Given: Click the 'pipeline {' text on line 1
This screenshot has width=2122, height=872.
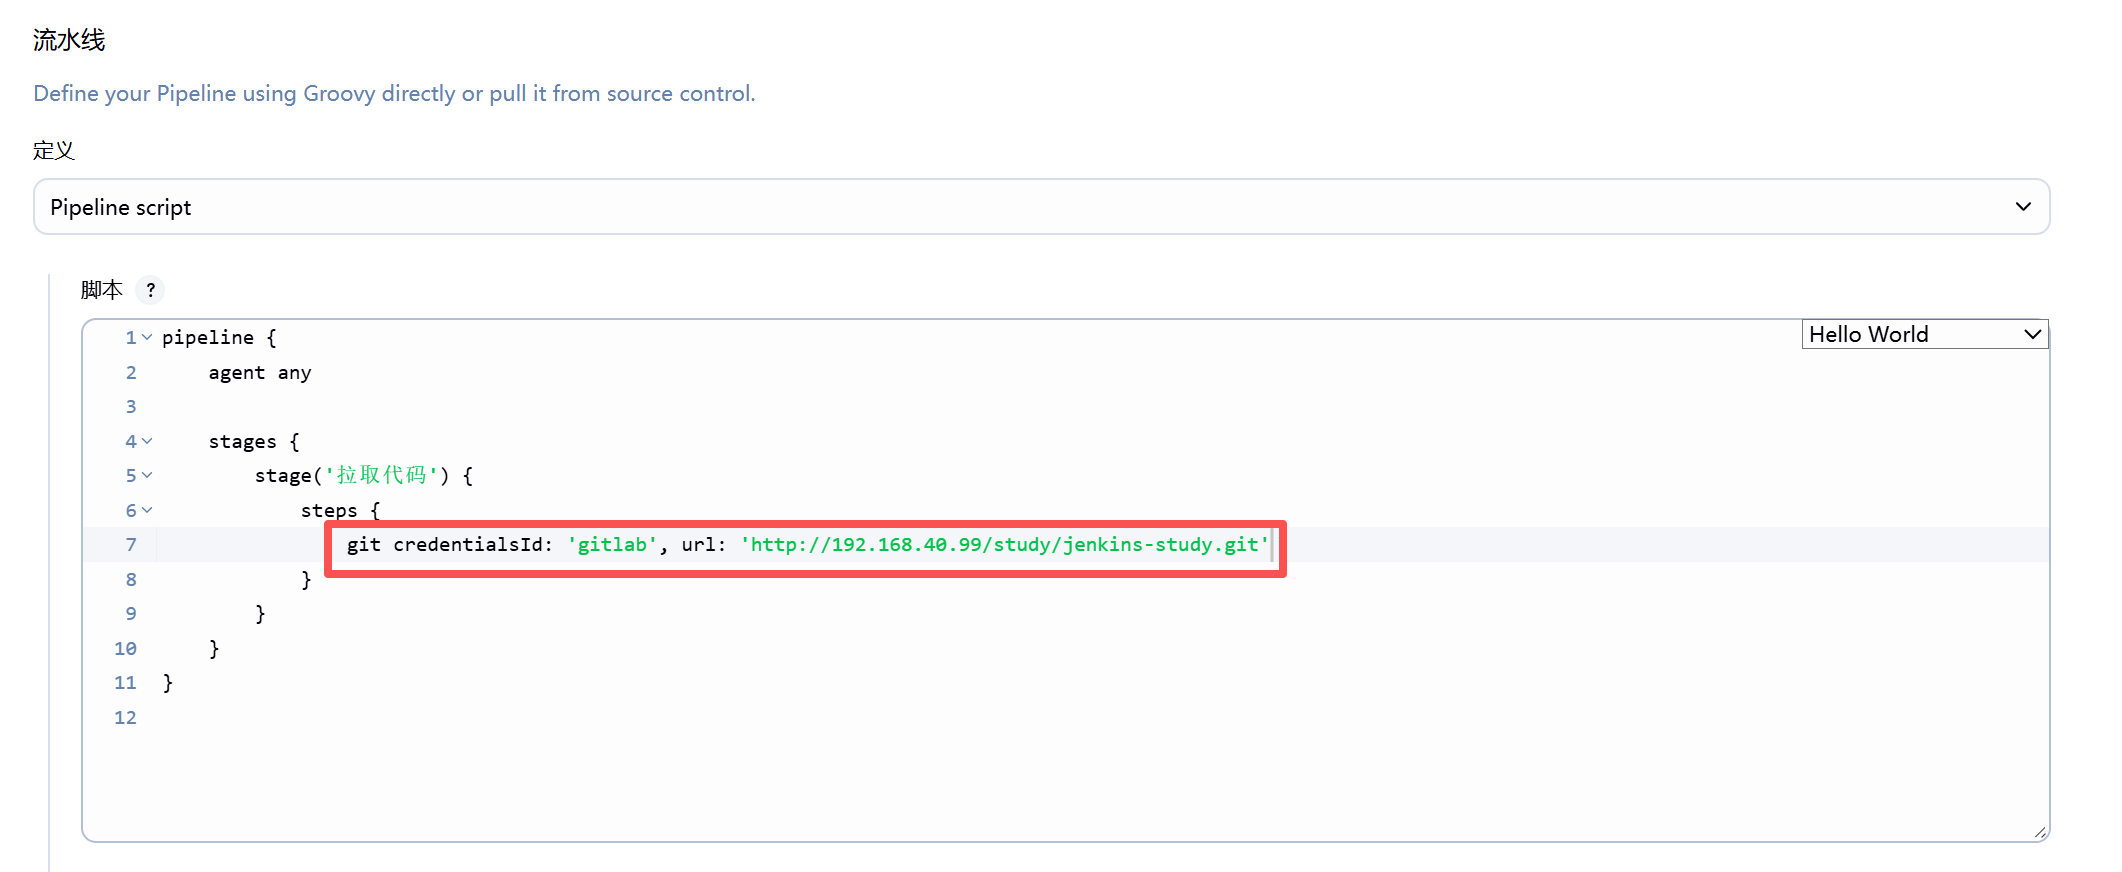Looking at the screenshot, I should (219, 338).
